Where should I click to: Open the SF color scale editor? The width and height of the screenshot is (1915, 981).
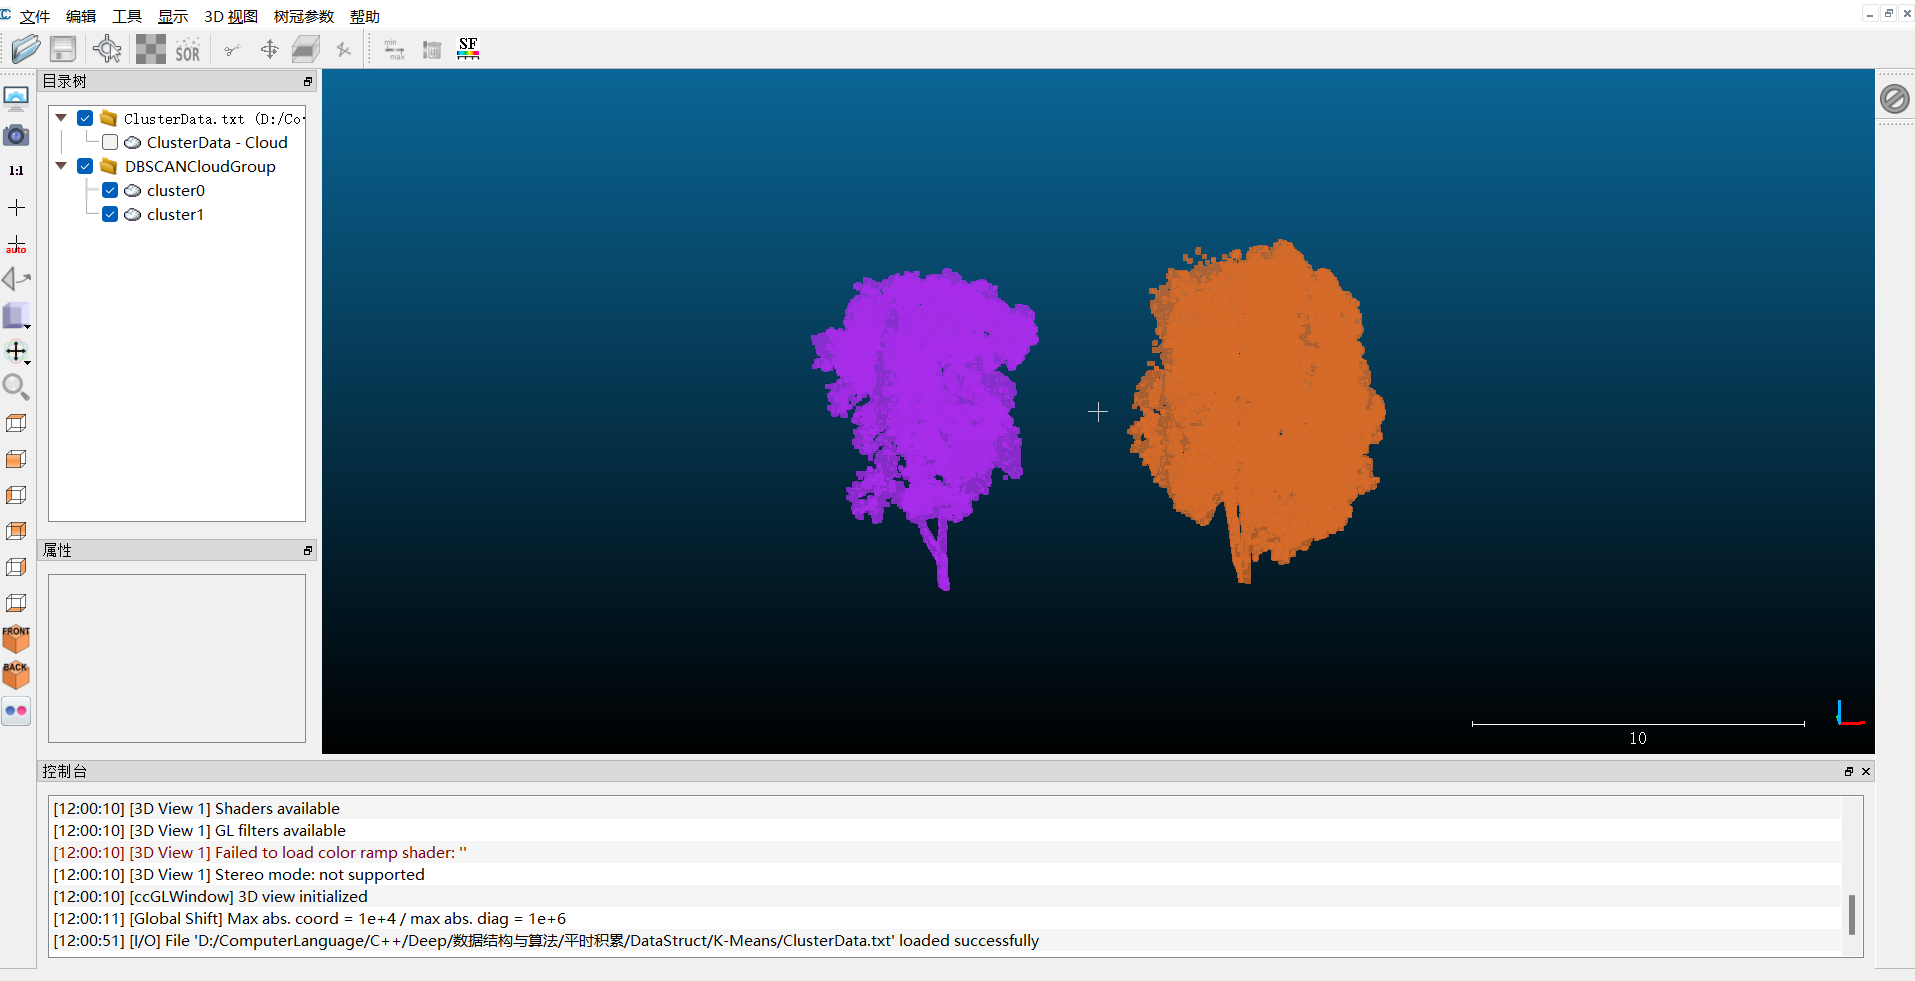coord(467,47)
